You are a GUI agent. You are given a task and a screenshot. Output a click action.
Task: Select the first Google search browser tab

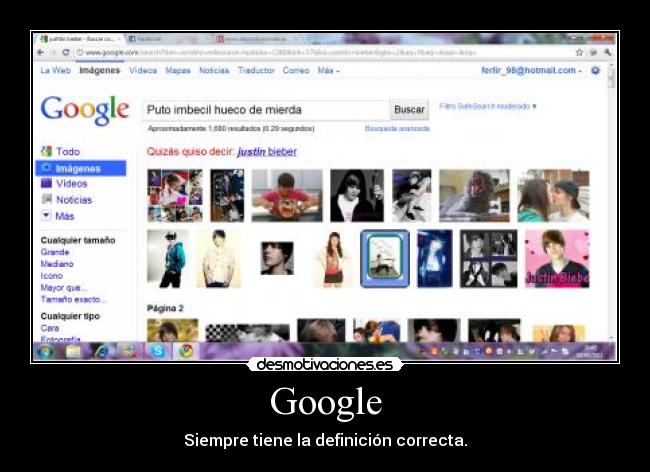[80, 39]
